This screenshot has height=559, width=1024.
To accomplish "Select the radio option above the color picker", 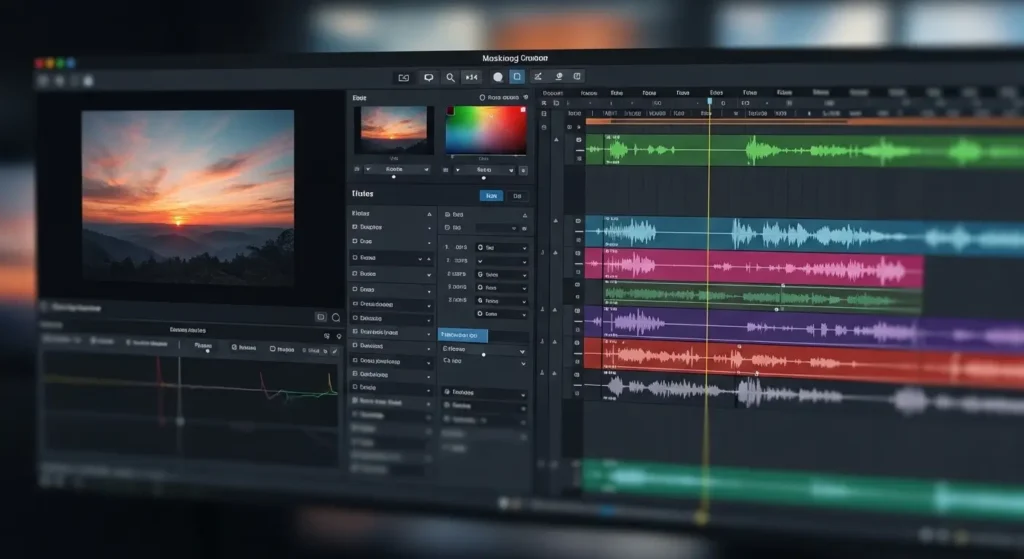I will pos(482,97).
